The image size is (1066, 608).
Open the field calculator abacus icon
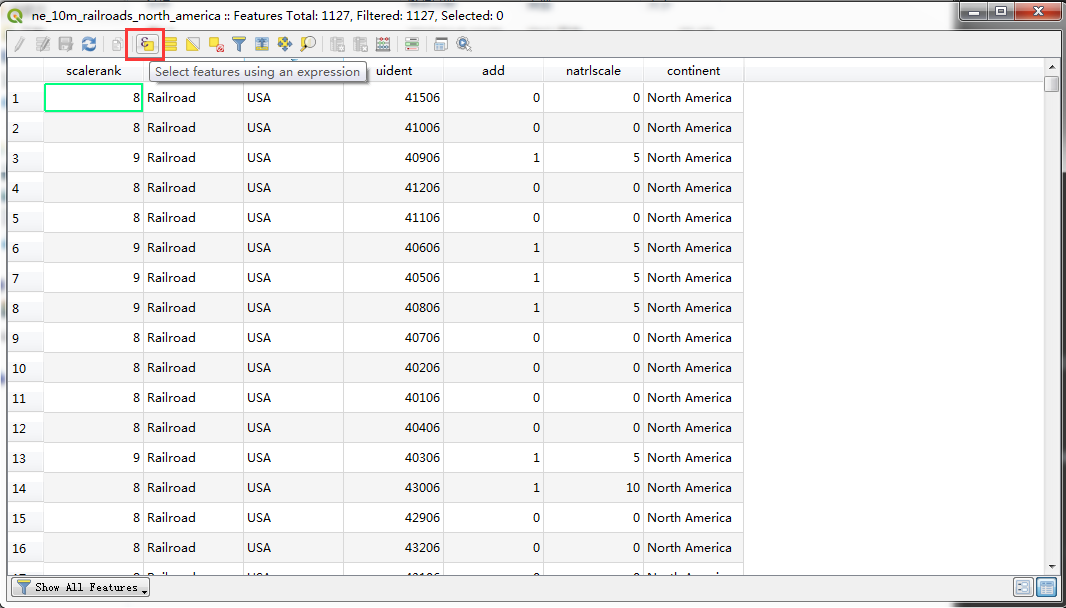tap(383, 45)
